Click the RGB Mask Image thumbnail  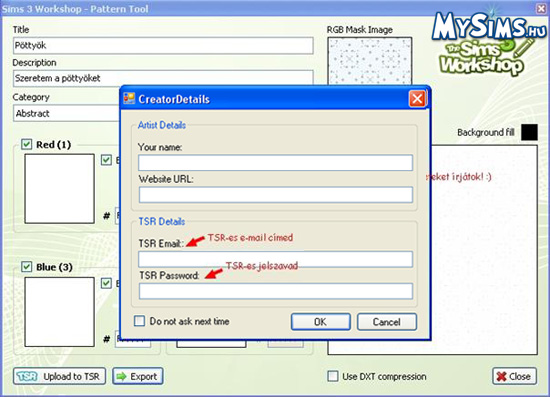tap(370, 61)
